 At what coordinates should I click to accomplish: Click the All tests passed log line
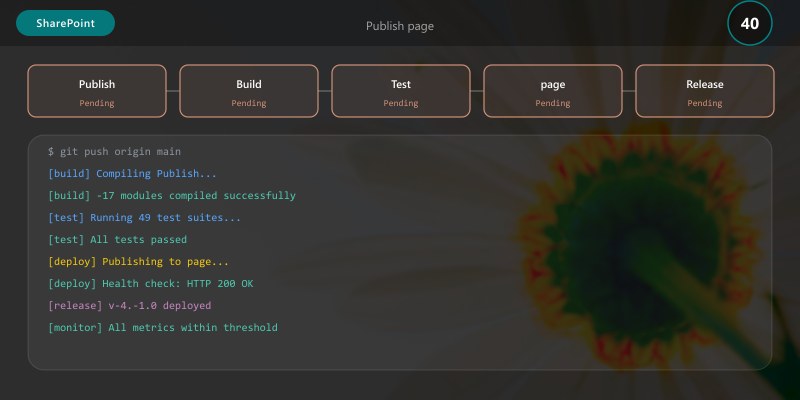117,239
